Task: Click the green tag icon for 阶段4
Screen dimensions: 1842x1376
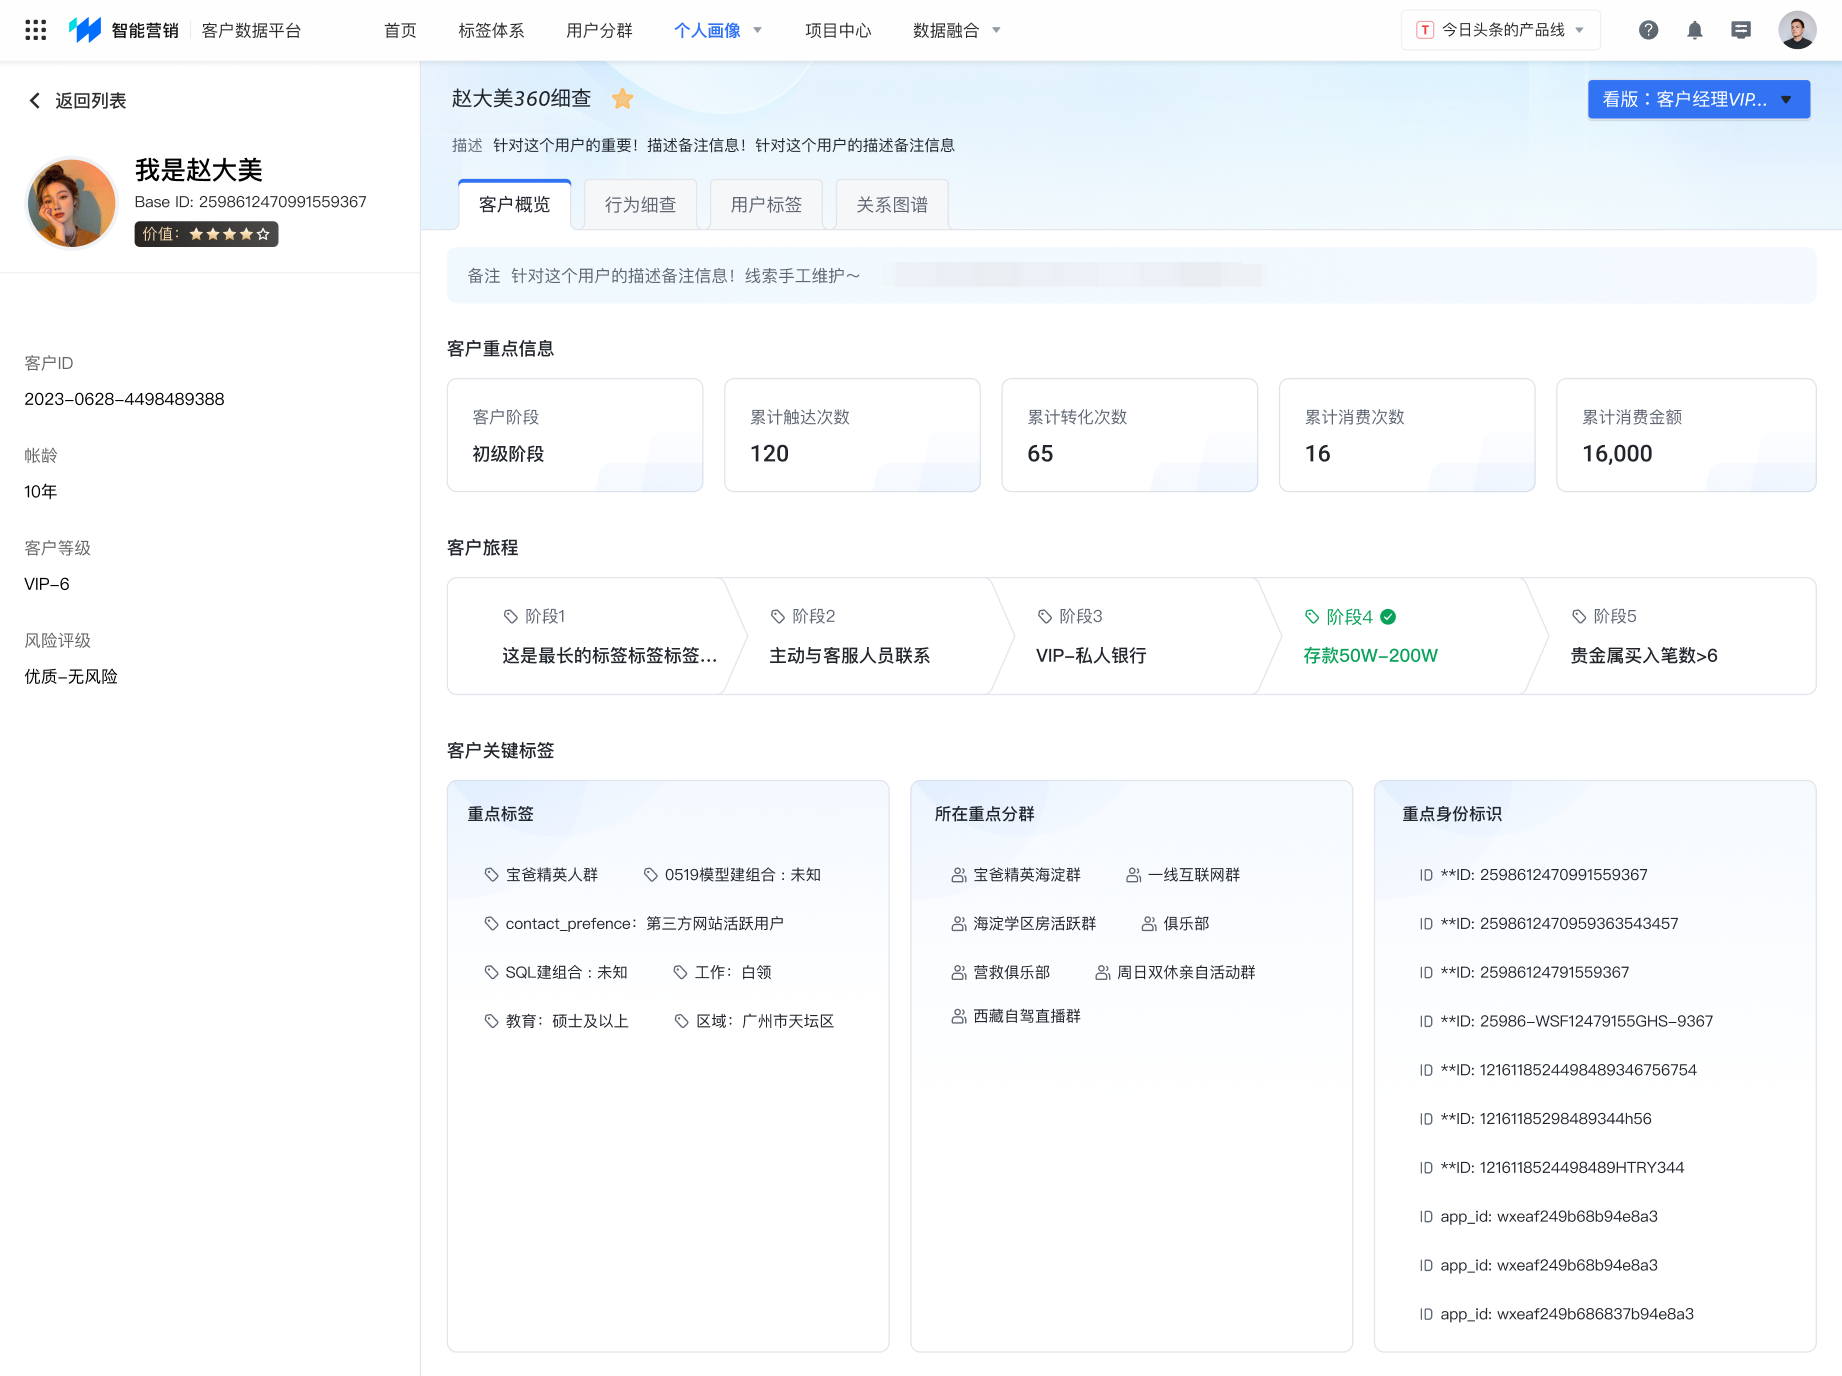Action: (1312, 617)
